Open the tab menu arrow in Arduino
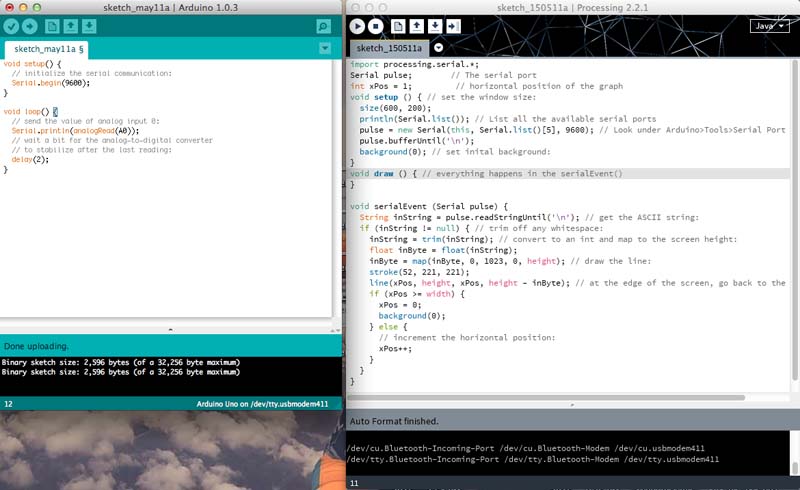 tap(324, 48)
